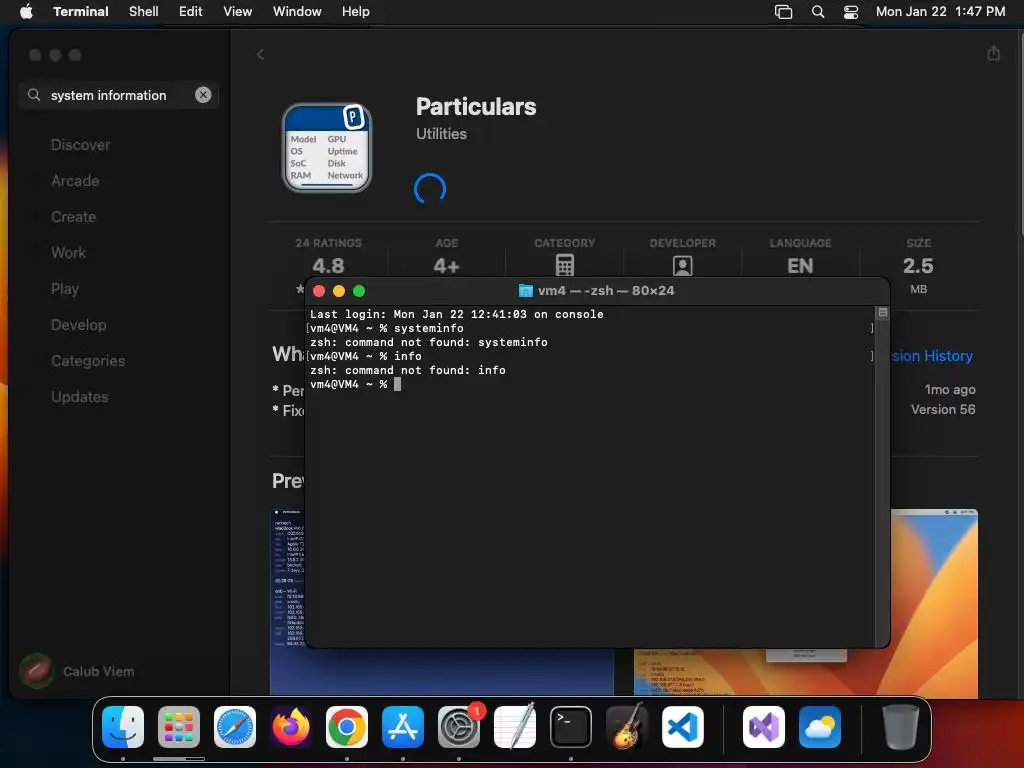Viewport: 1024px width, 768px height.
Task: Open the Calub Viem account profile
Action: [77, 671]
